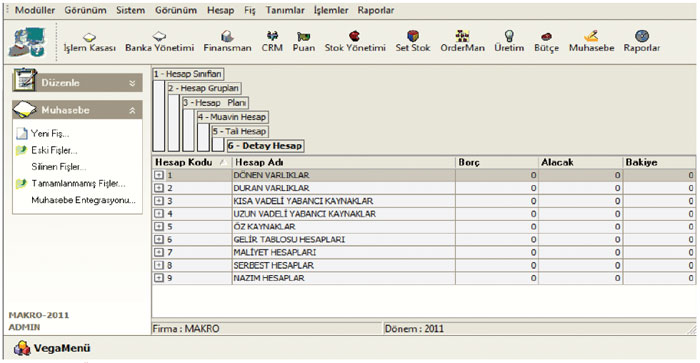Select the 1 - Hesap Sınıfları level tab
700x363 pixels.
(x=188, y=74)
